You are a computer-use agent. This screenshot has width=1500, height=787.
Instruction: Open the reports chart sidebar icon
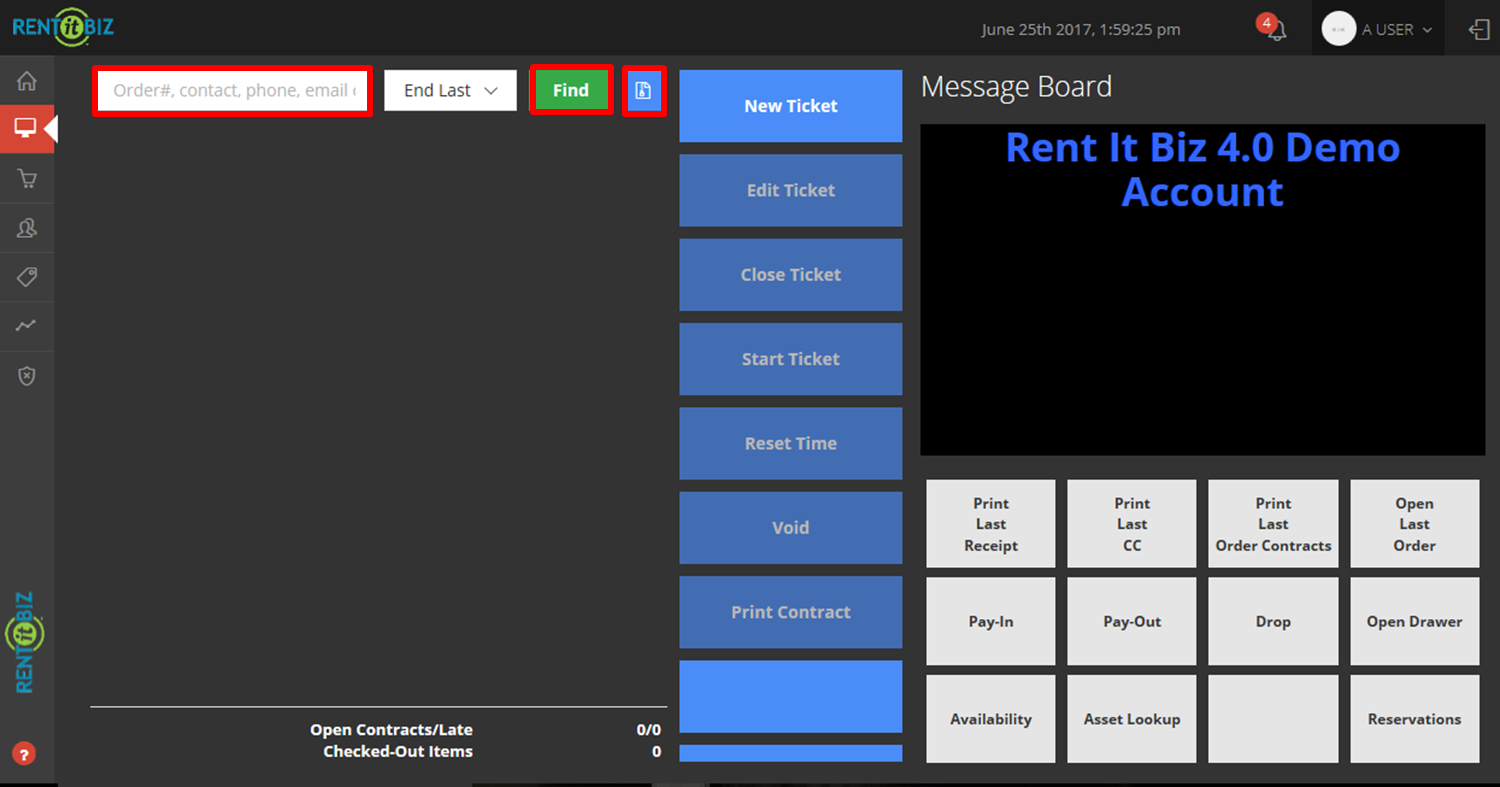27,326
